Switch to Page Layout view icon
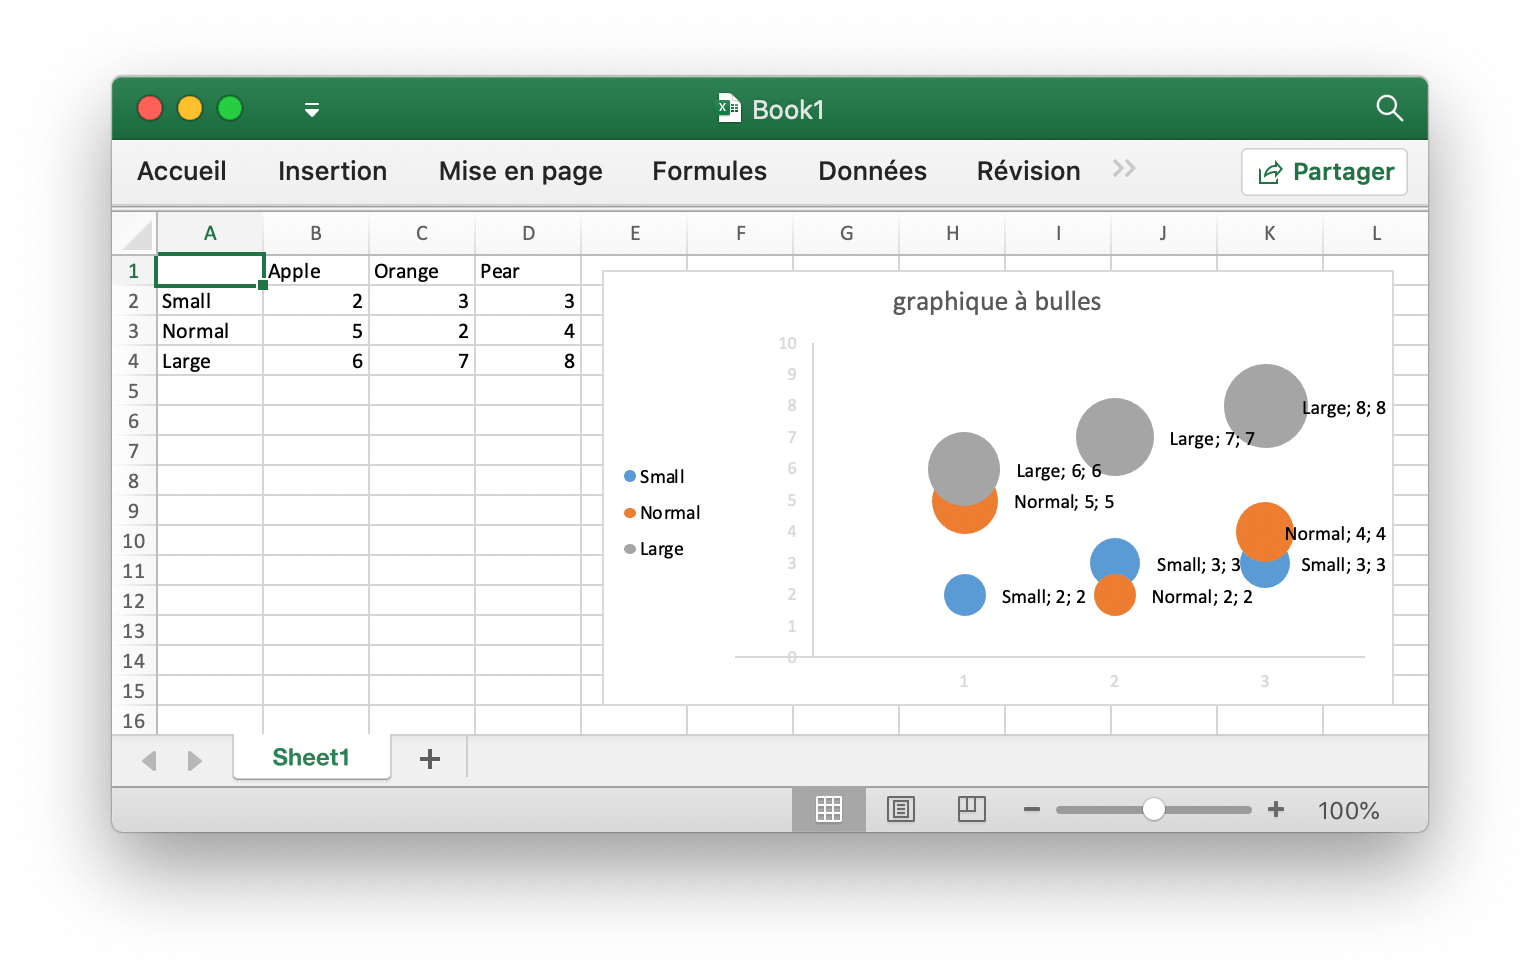This screenshot has height=980, width=1540. [x=901, y=810]
